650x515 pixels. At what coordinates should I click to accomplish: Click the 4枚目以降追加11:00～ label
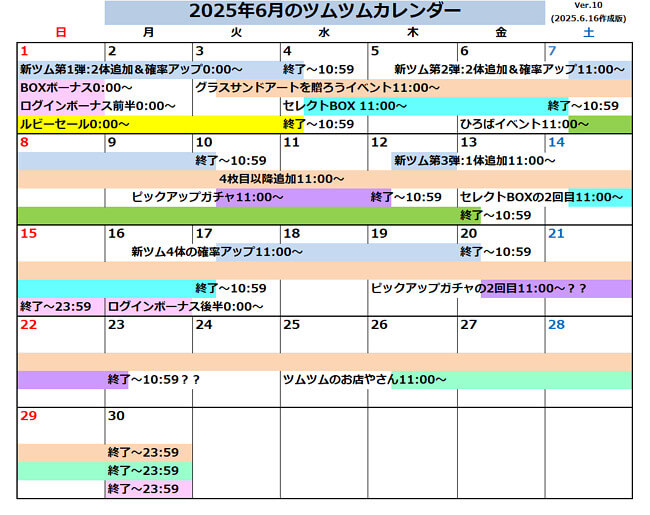point(275,179)
